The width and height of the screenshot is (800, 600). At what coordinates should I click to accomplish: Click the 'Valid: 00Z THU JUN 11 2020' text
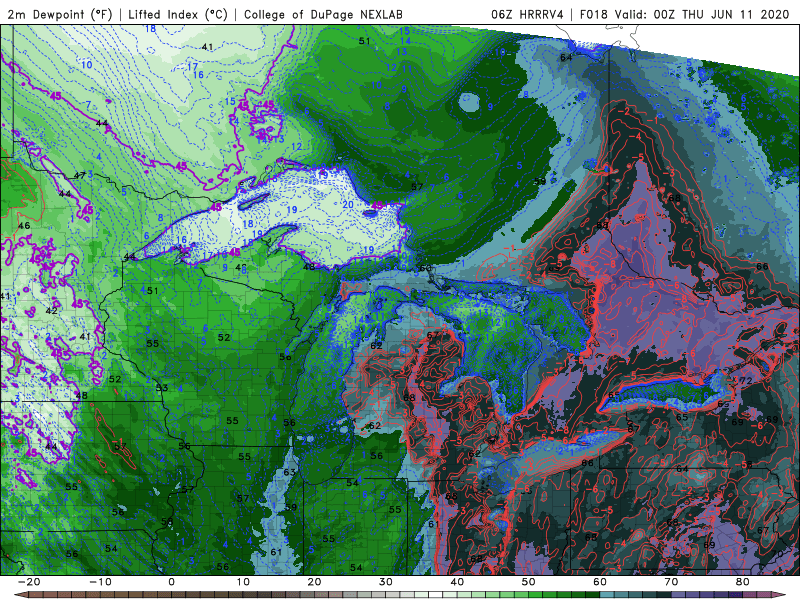pyautogui.click(x=702, y=14)
